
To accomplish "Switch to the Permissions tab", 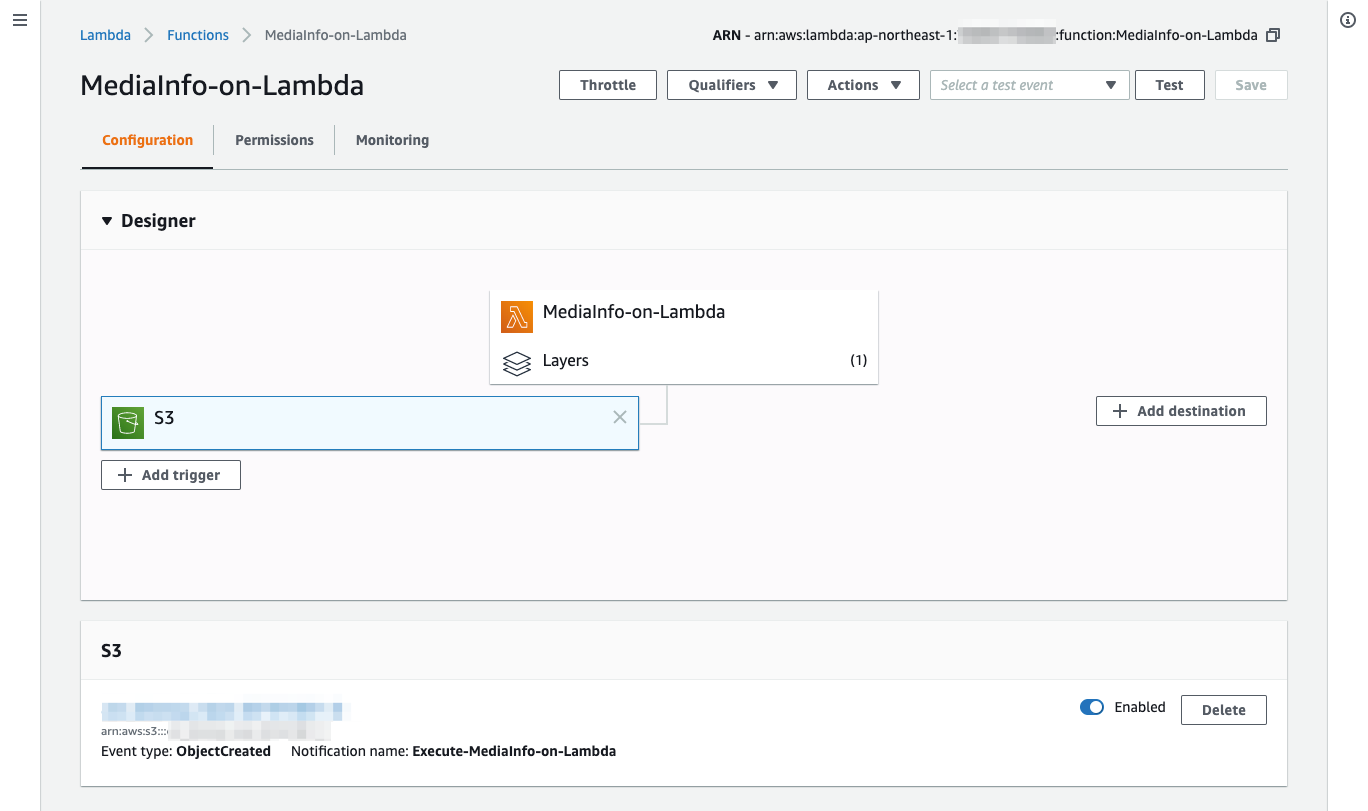I will pyautogui.click(x=273, y=140).
